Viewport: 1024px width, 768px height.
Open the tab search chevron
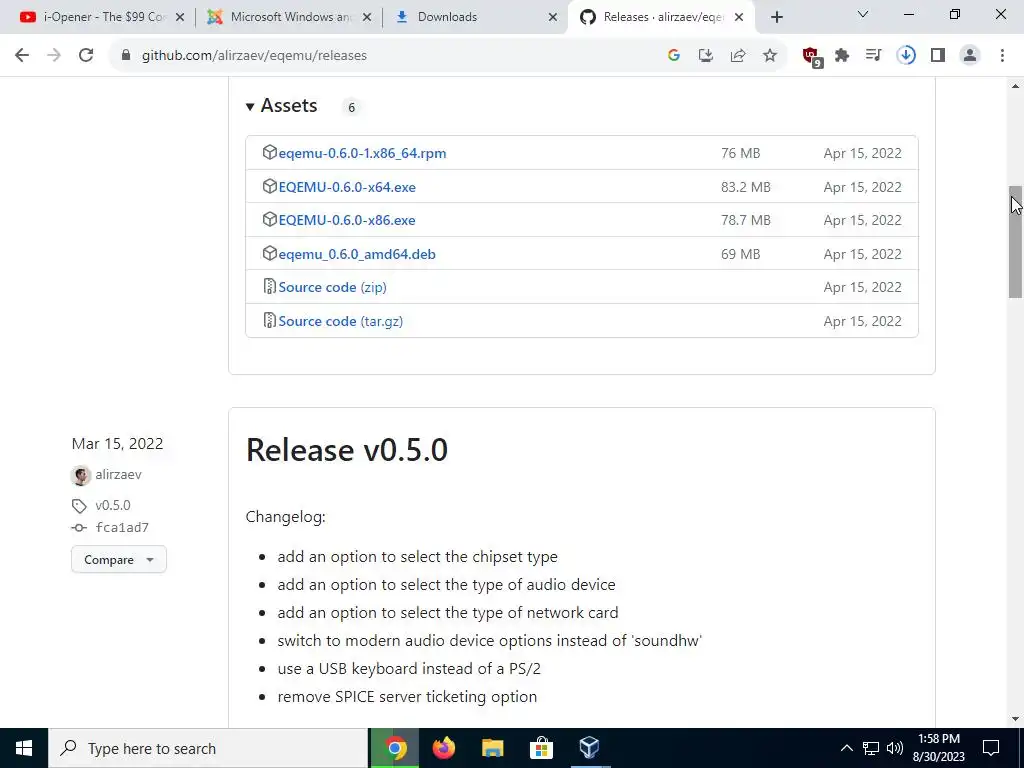pos(863,14)
